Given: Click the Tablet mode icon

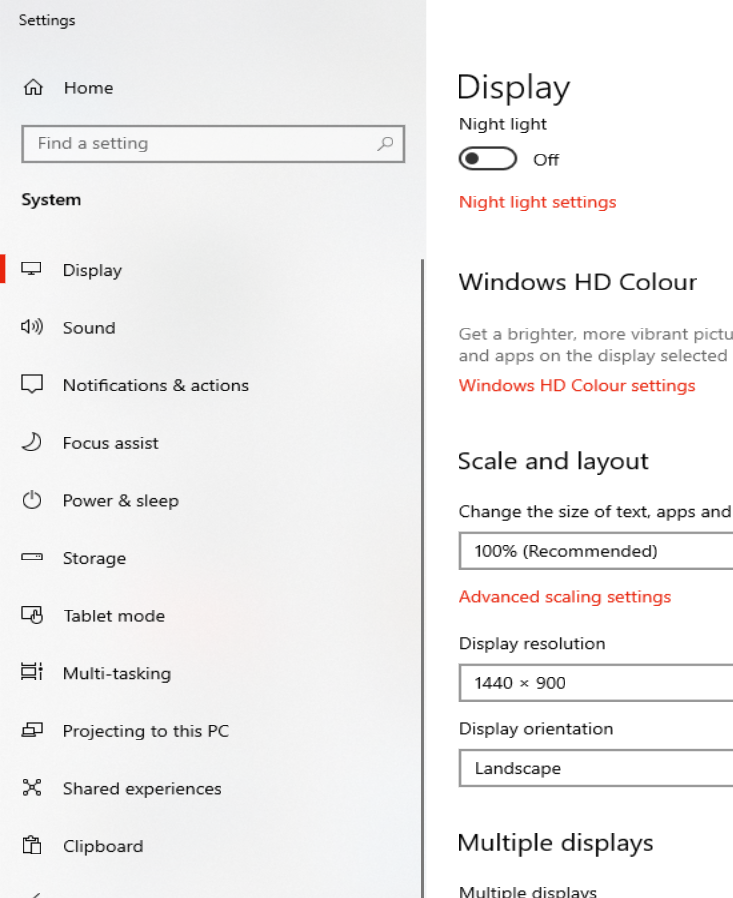Looking at the screenshot, I should [x=32, y=615].
